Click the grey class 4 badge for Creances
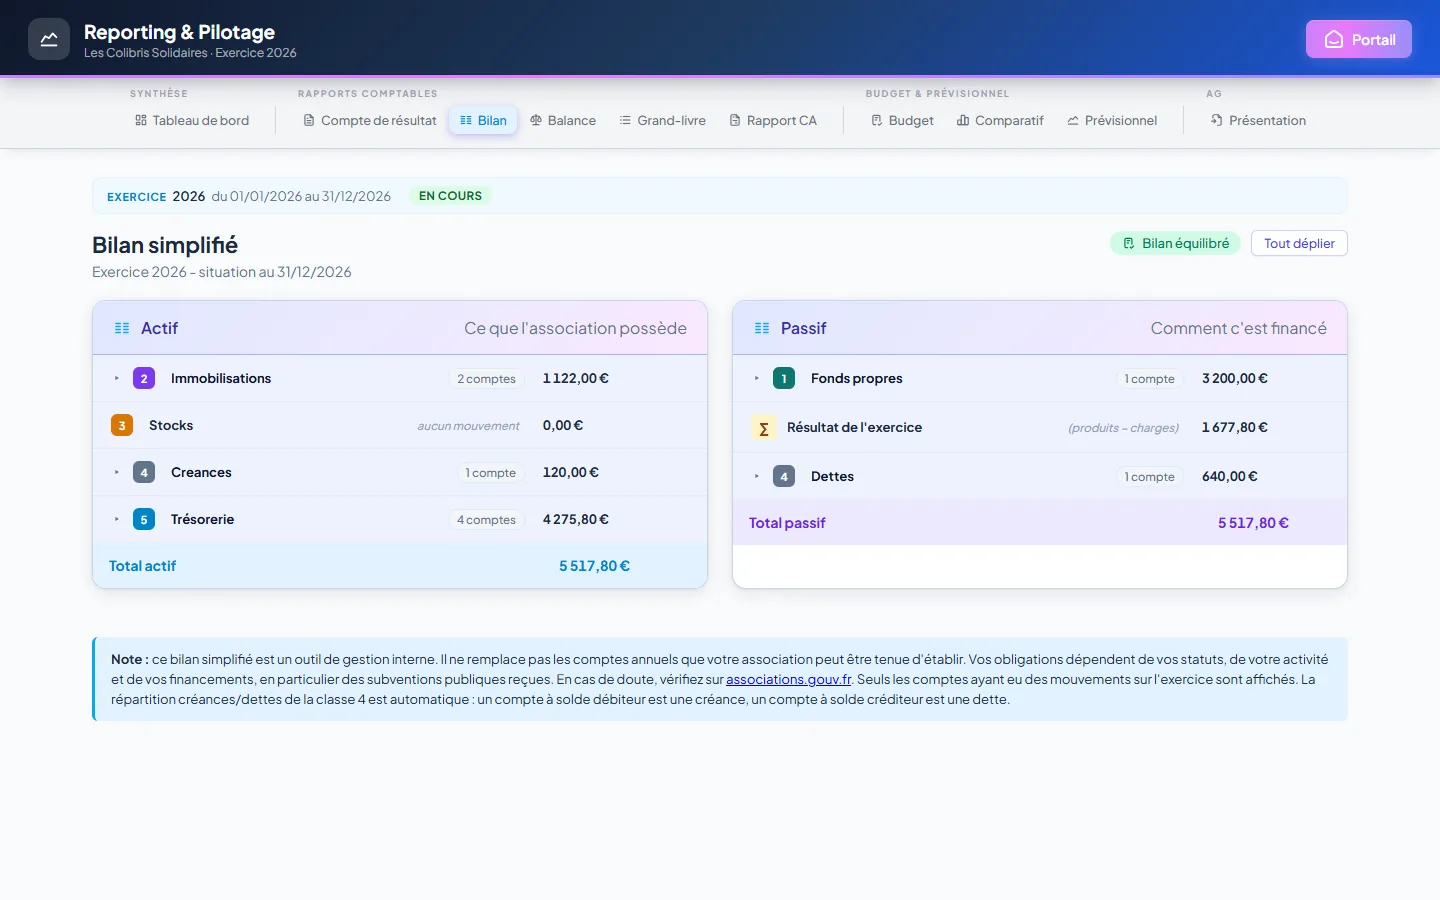 point(144,473)
